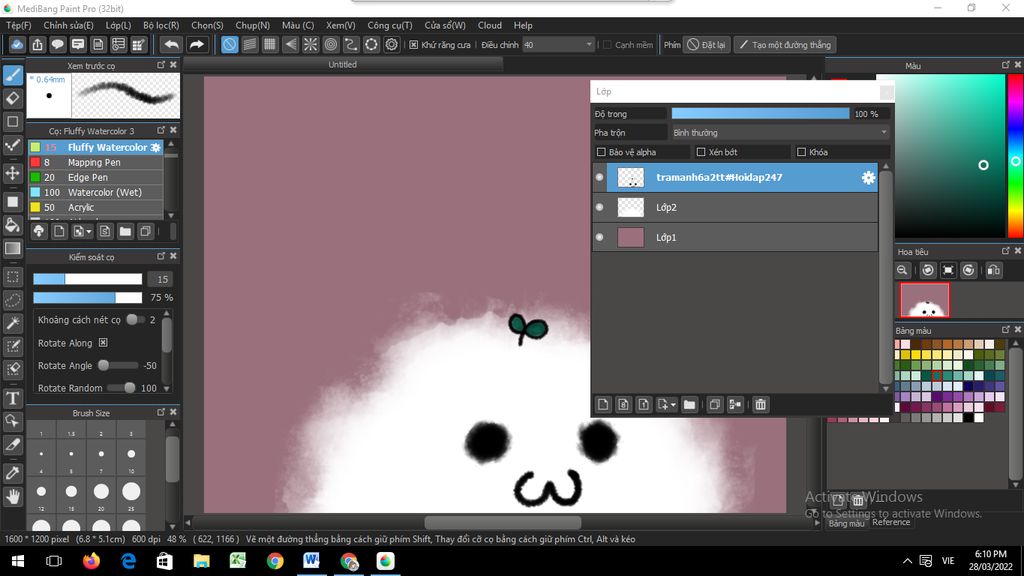Select the Rectangular selection tool

(x=13, y=277)
